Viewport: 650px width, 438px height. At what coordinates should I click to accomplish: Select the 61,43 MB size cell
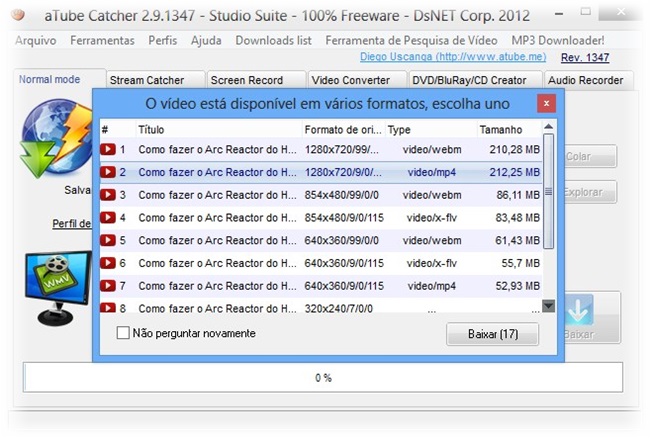pyautogui.click(x=517, y=240)
